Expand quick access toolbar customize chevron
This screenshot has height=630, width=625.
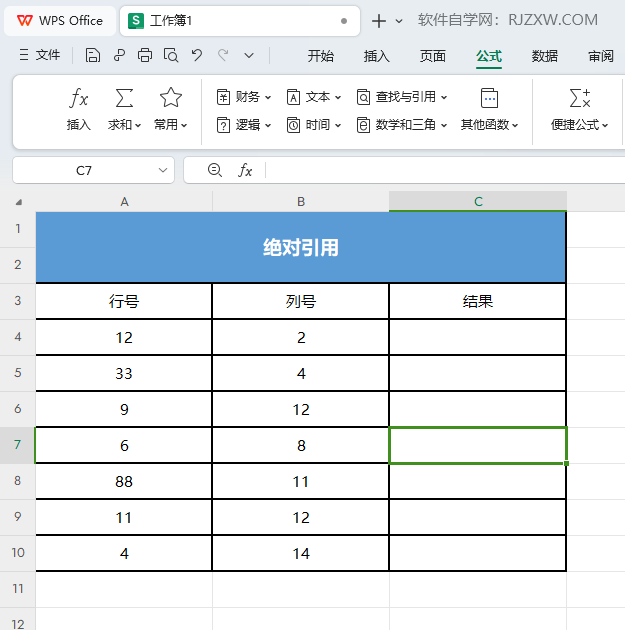click(249, 55)
